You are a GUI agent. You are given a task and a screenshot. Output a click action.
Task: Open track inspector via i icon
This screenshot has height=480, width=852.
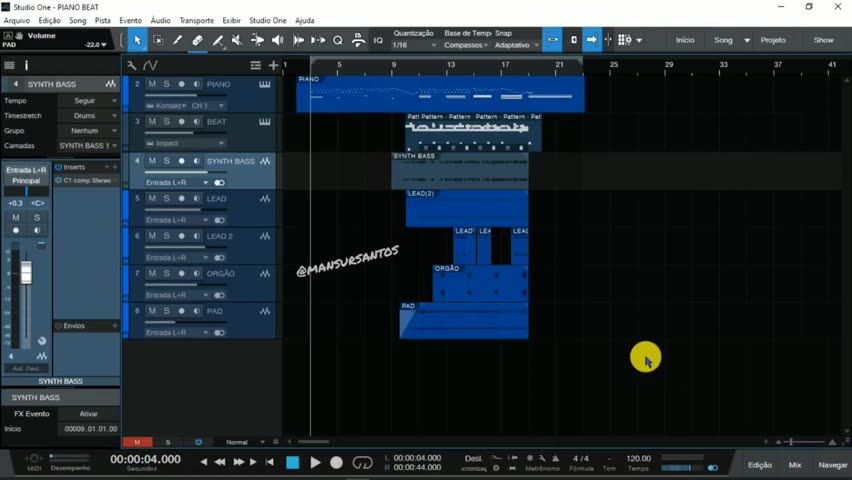(x=26, y=65)
